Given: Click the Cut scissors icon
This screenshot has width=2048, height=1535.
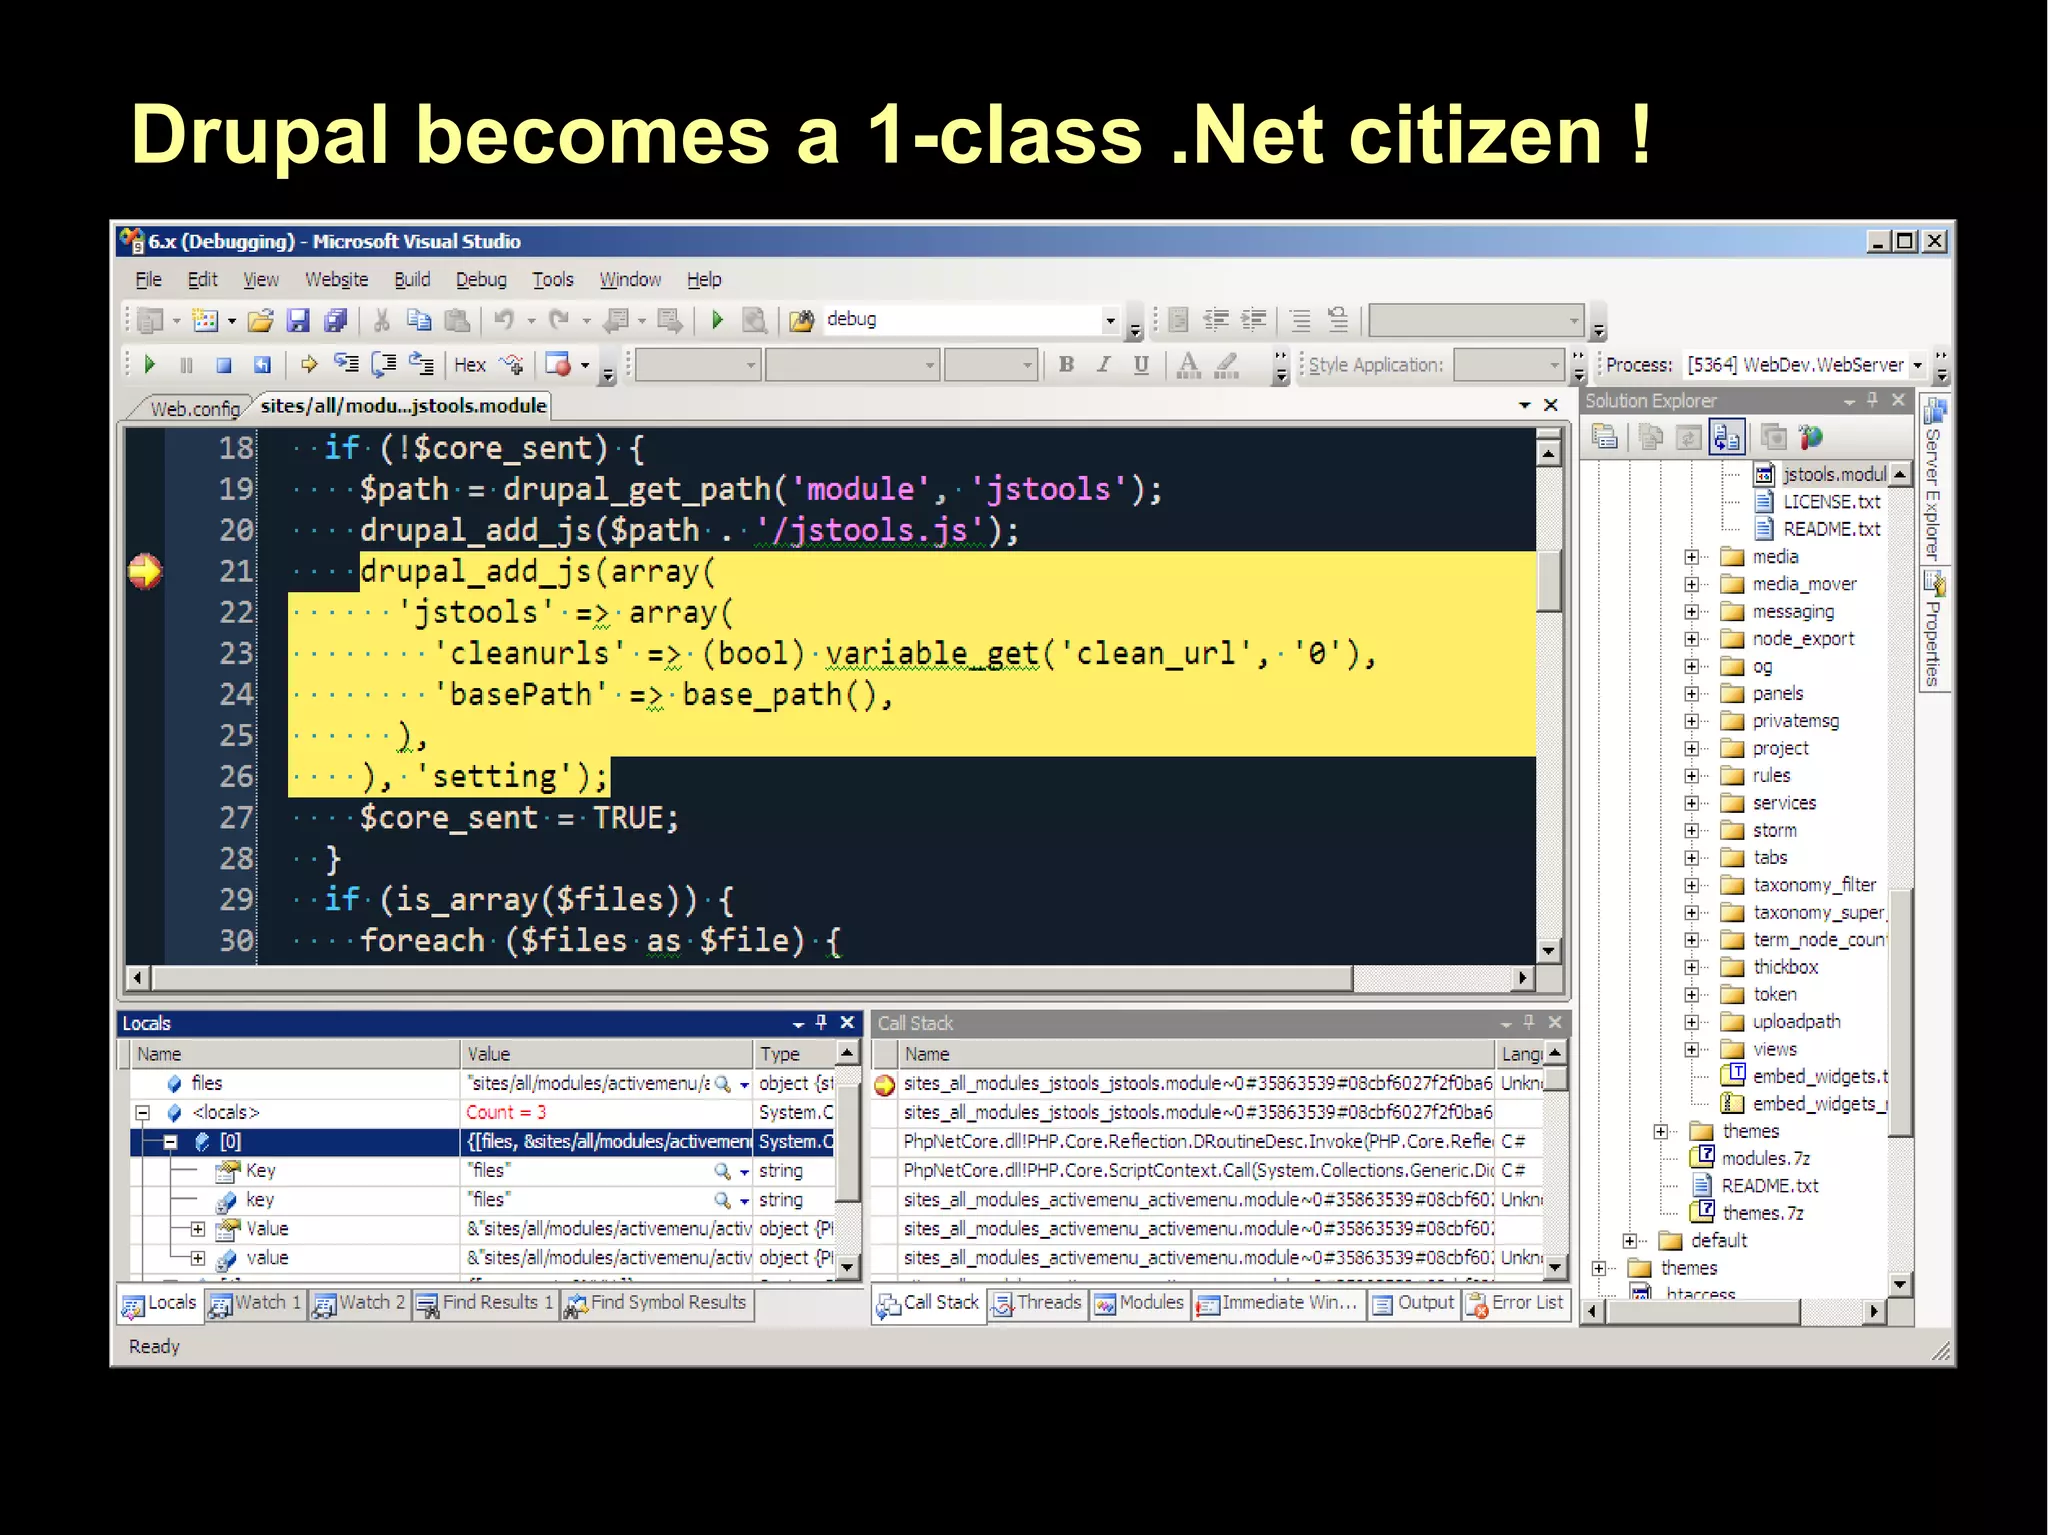Looking at the screenshot, I should (381, 320).
